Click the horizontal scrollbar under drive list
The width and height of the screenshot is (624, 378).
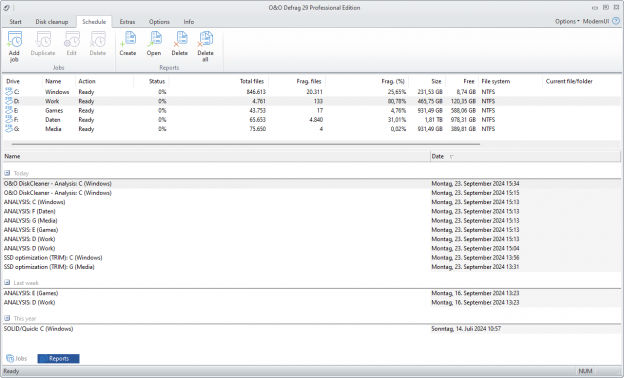click(x=246, y=144)
